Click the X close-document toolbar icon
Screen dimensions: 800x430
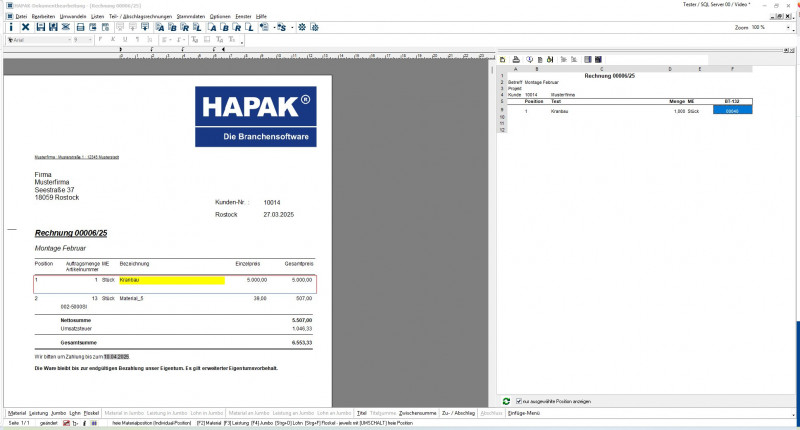pos(26,28)
